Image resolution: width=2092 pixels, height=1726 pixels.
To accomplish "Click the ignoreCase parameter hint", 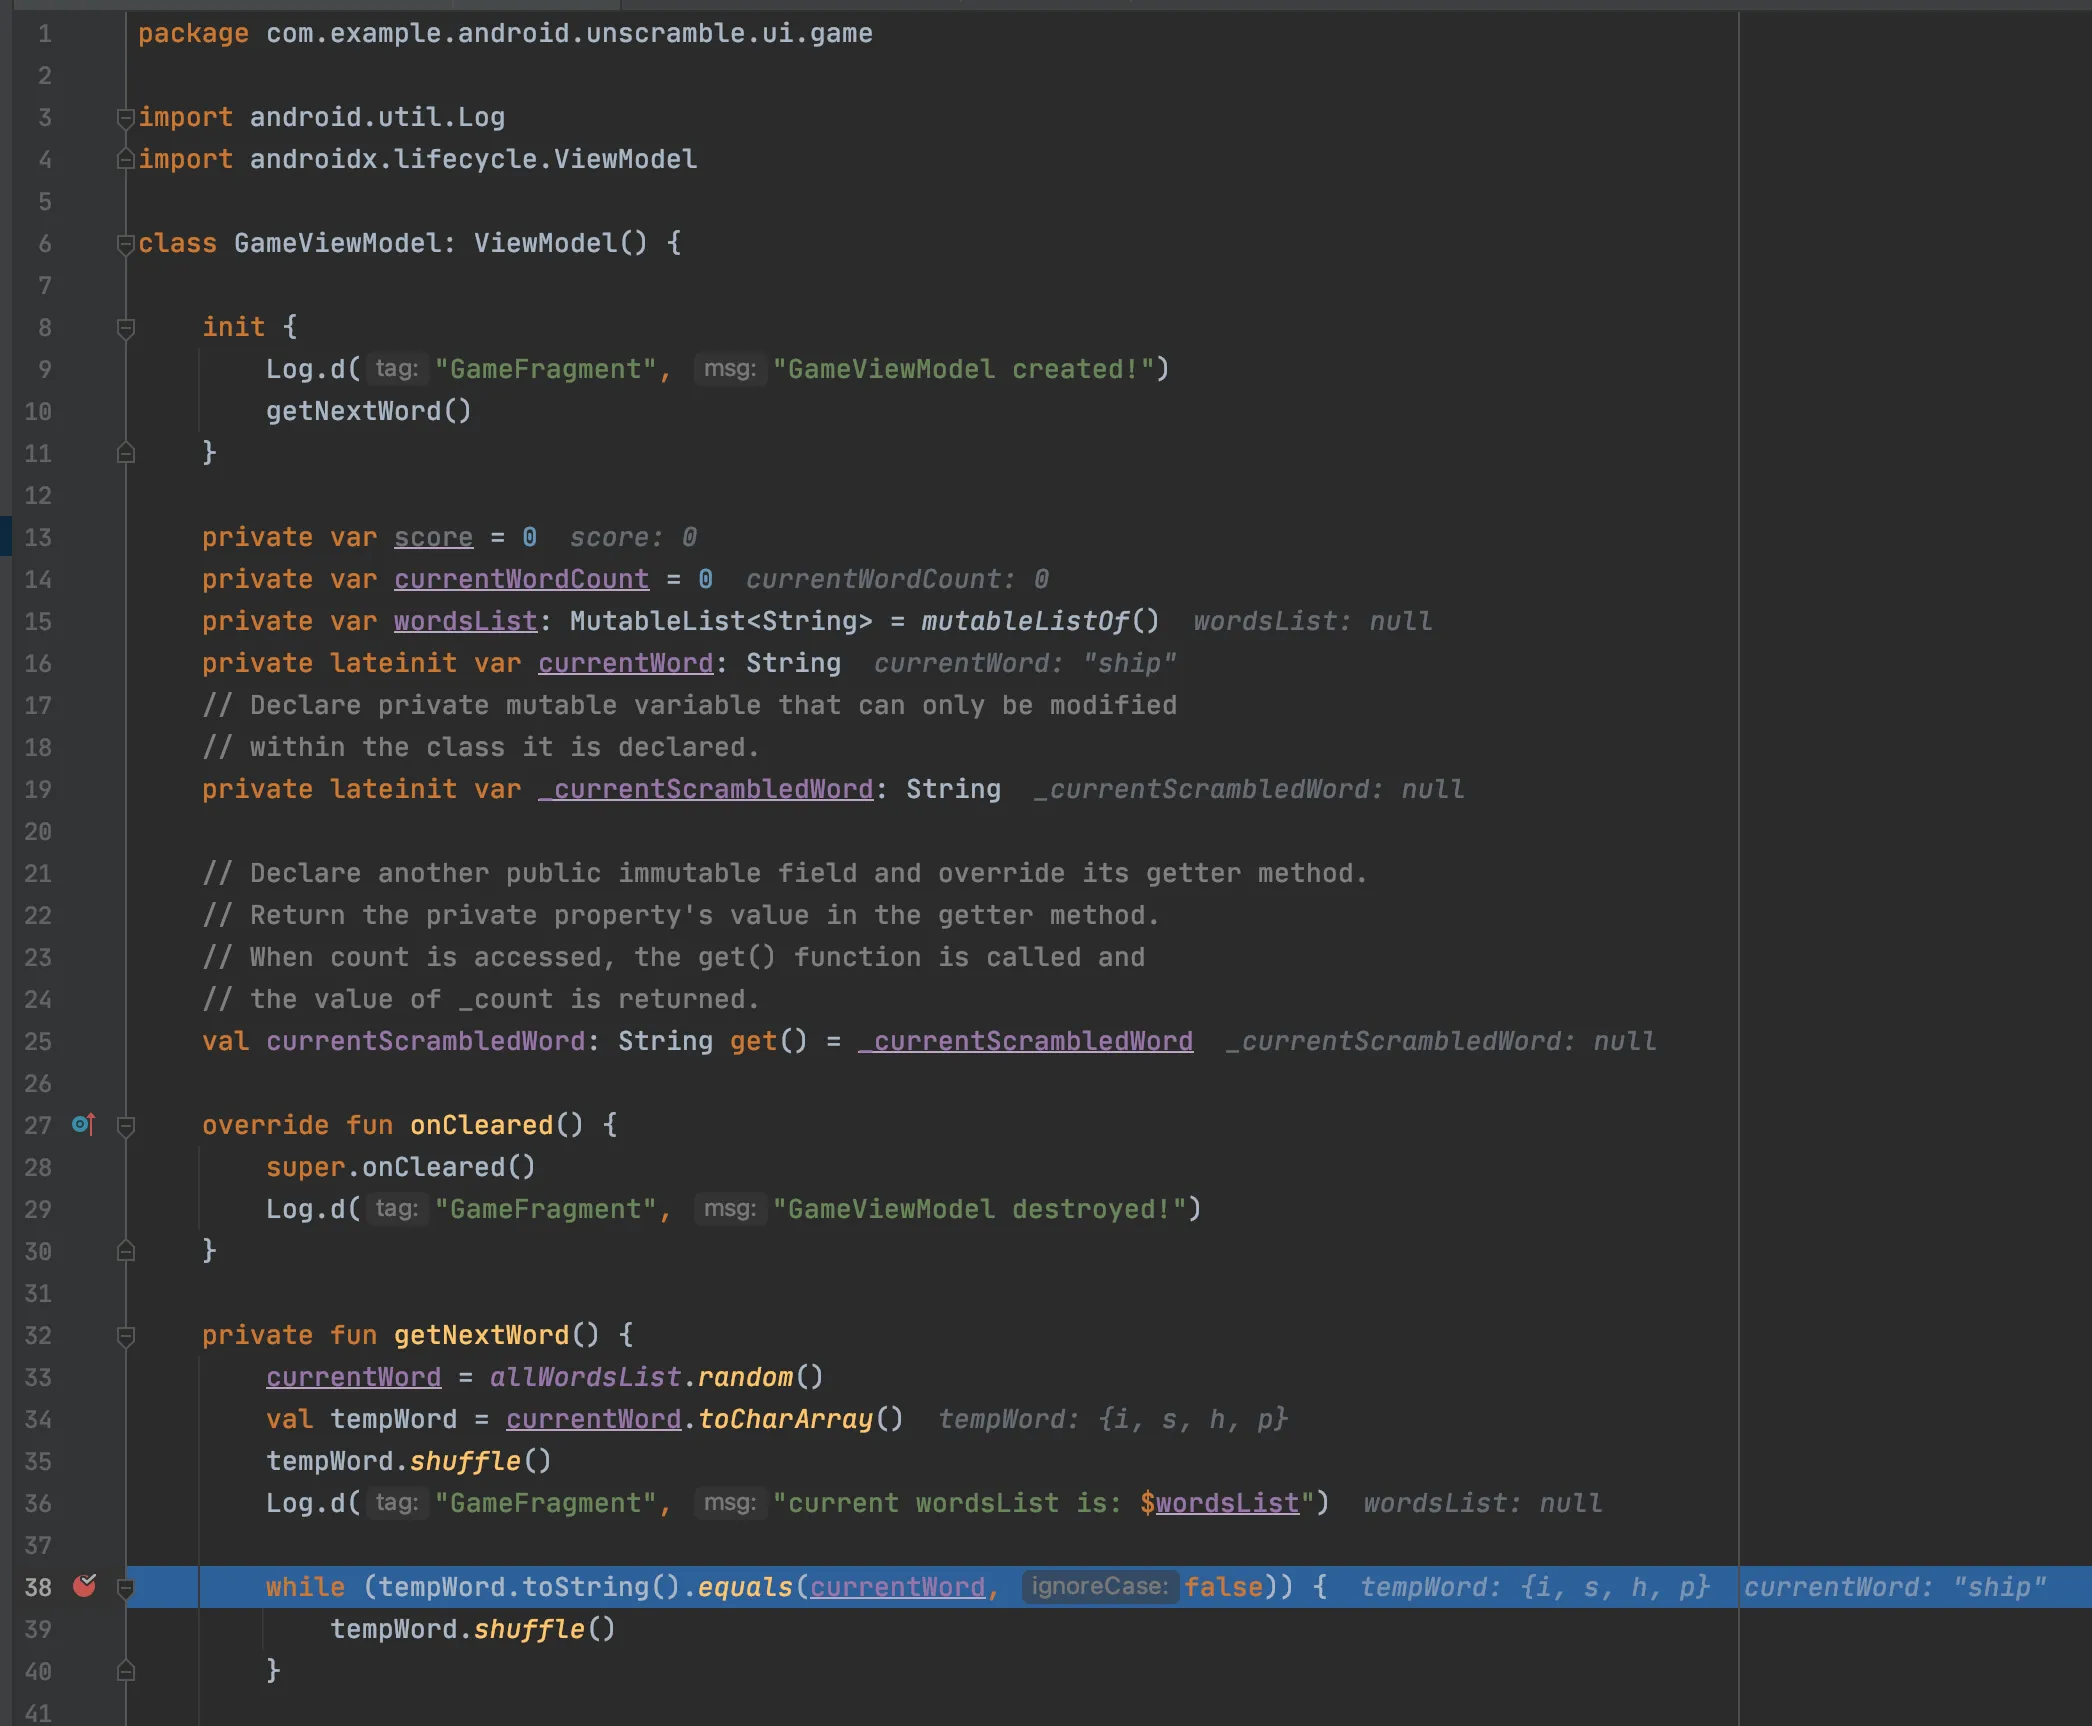I will click(x=1099, y=1587).
